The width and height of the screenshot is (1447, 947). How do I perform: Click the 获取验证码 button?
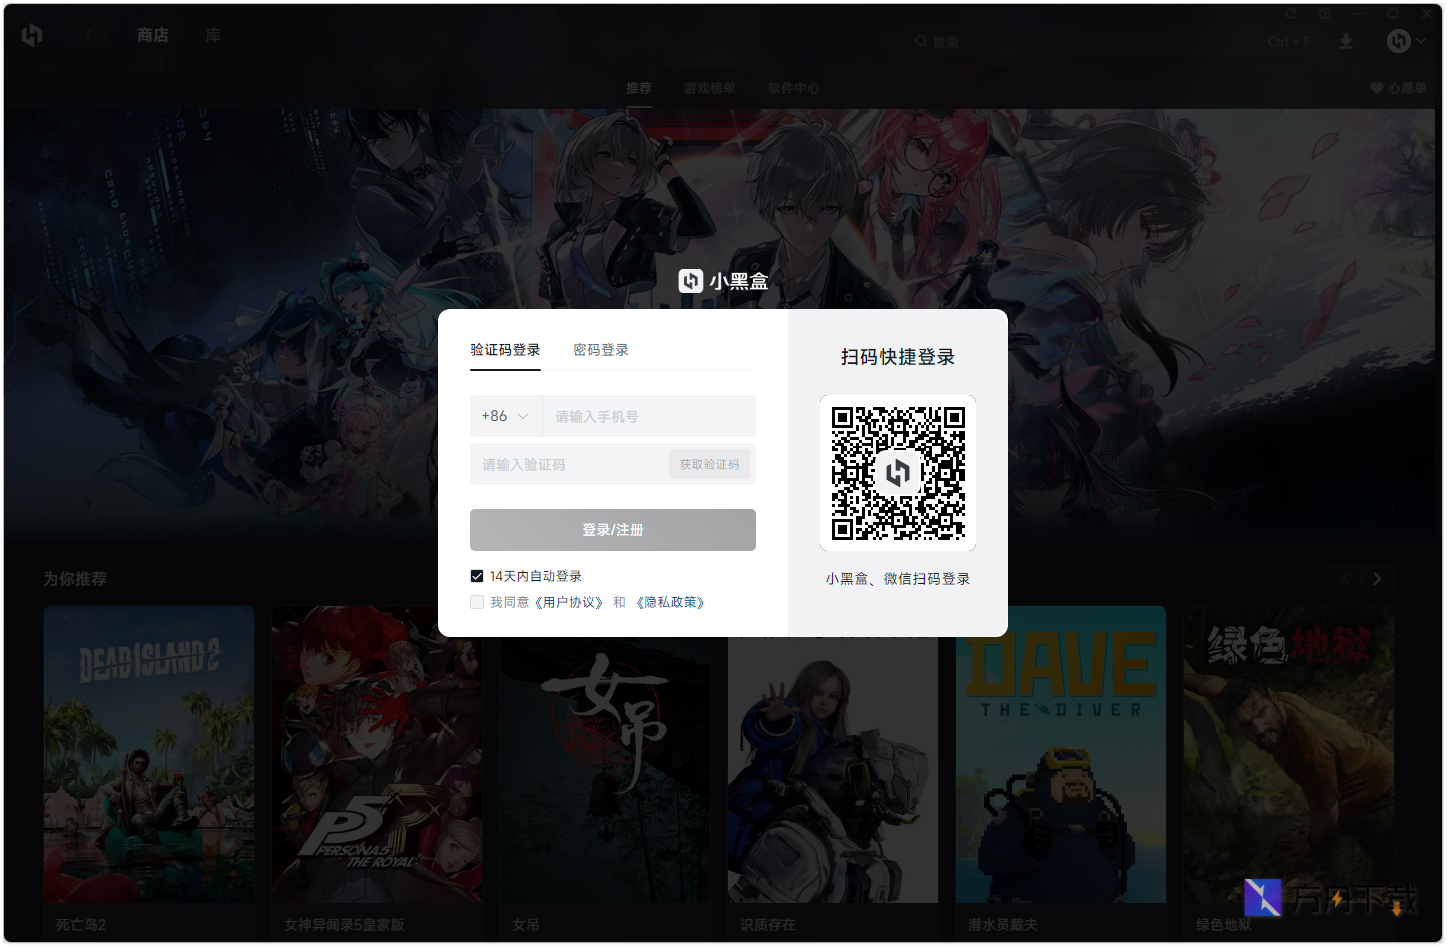tap(710, 463)
